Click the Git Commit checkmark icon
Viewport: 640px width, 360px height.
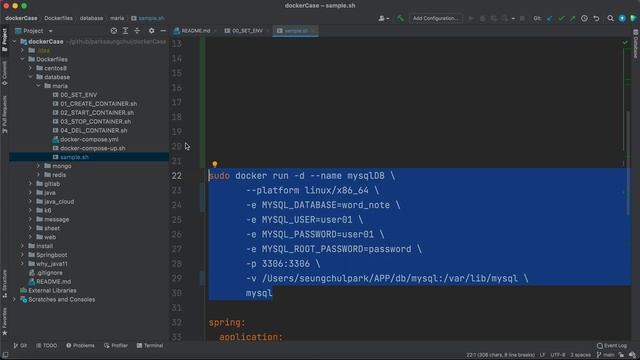click(x=562, y=18)
